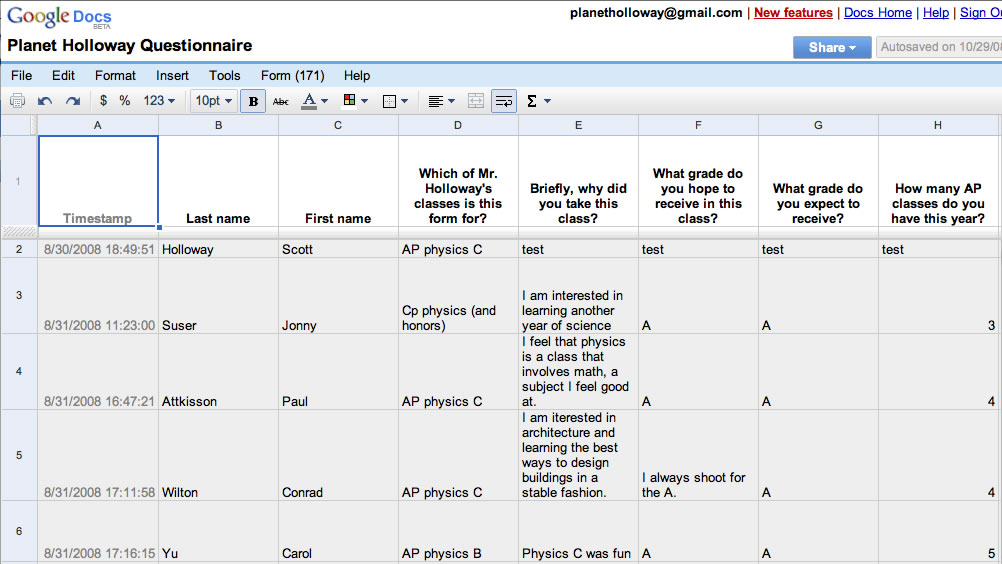Open the Insert menu
Screen dimensions: 1002x564
172,75
